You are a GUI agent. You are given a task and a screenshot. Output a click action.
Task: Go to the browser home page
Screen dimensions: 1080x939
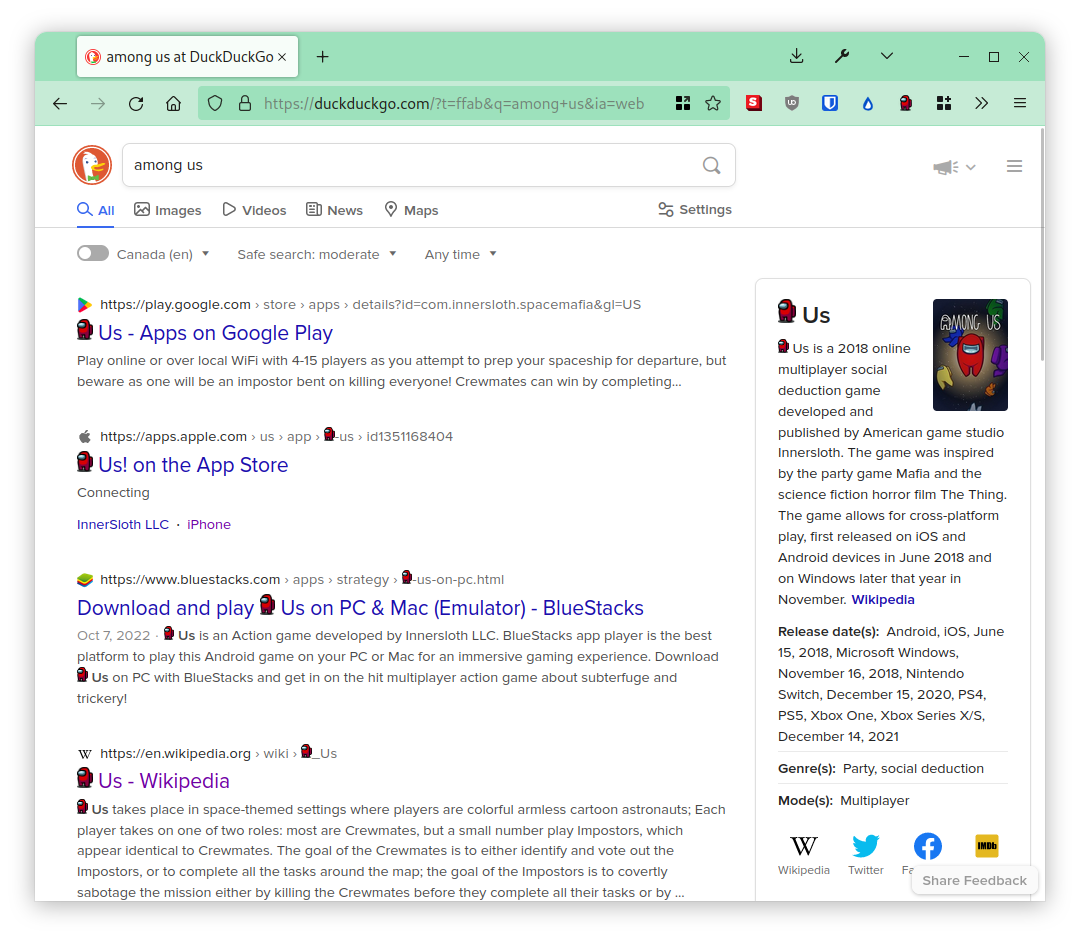pos(174,103)
